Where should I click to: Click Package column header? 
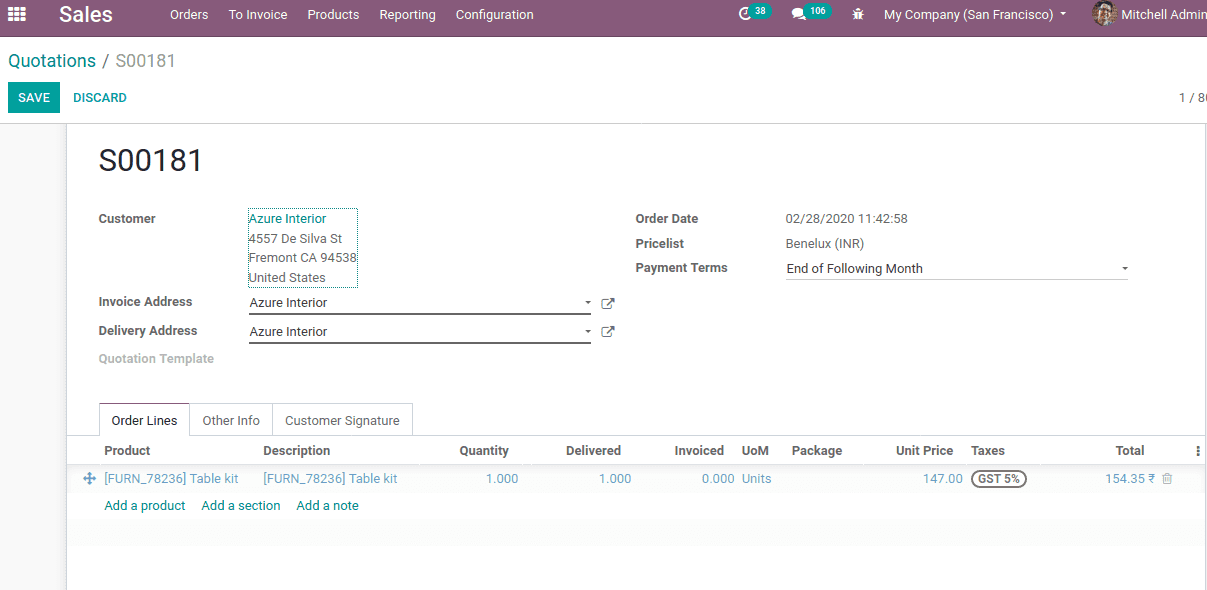tap(817, 451)
